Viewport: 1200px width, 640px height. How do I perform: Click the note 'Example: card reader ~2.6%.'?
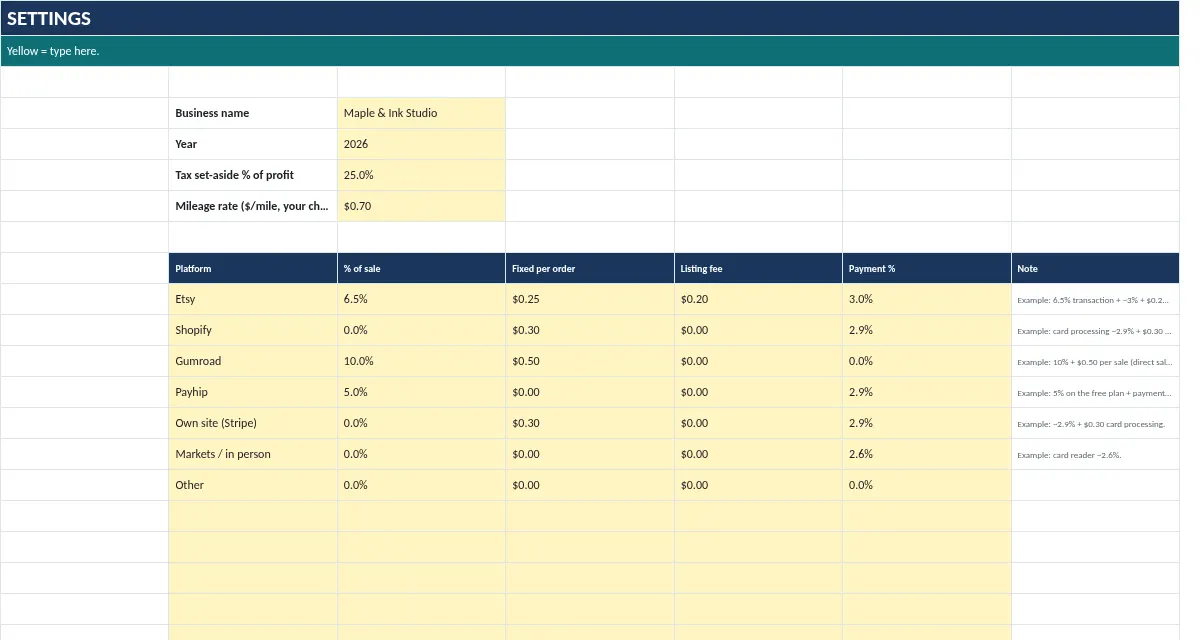[x=1096, y=454]
